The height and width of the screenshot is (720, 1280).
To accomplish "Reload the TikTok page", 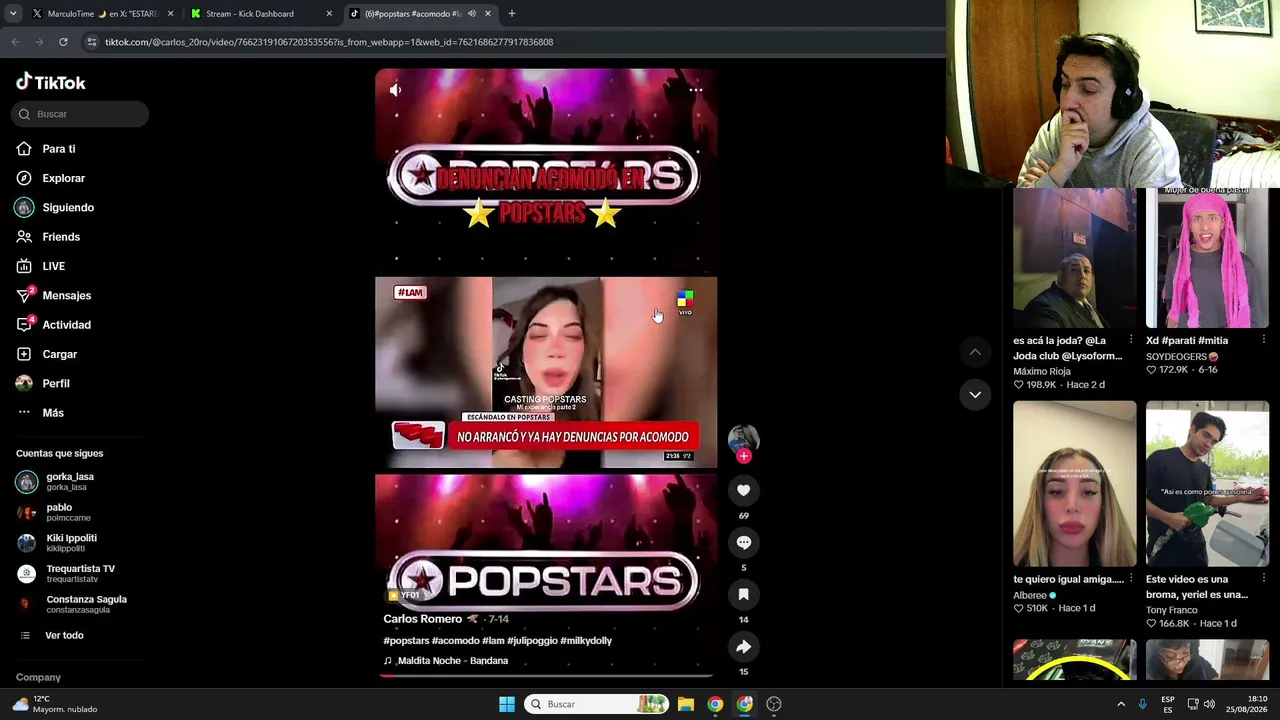I will (x=63, y=42).
